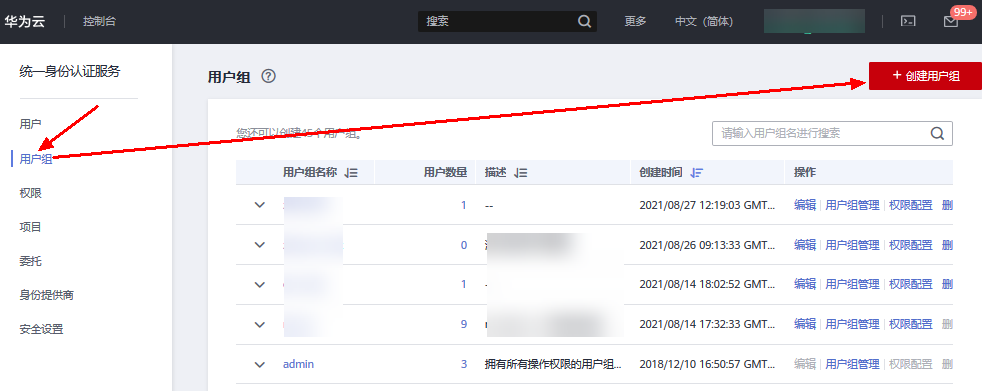The width and height of the screenshot is (982, 391).
Task: Click user count 3 for admin group
Action: click(463, 364)
